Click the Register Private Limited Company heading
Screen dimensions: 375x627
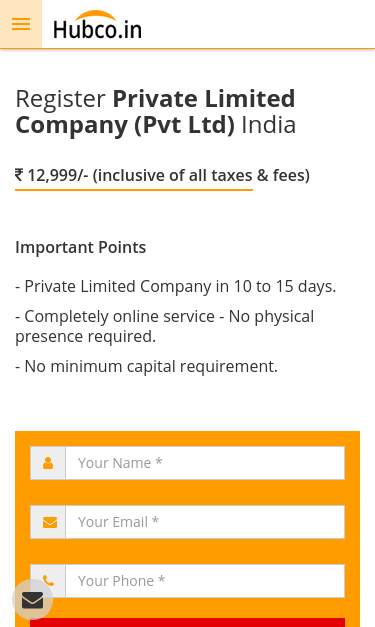156,112
